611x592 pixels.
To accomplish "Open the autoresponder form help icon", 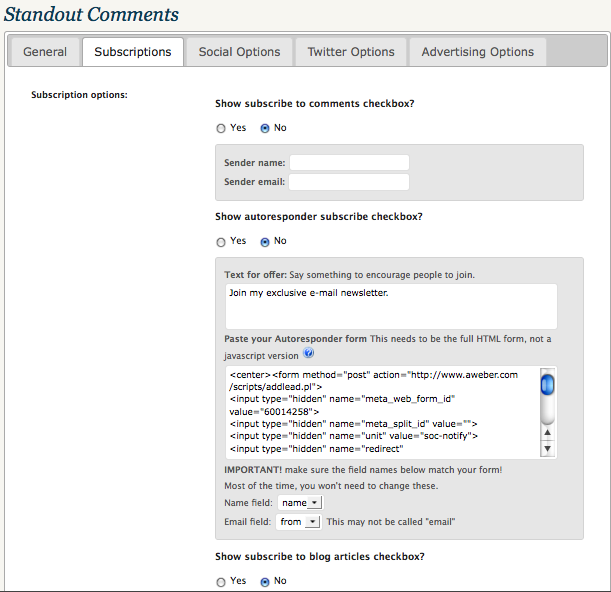I will point(308,353).
